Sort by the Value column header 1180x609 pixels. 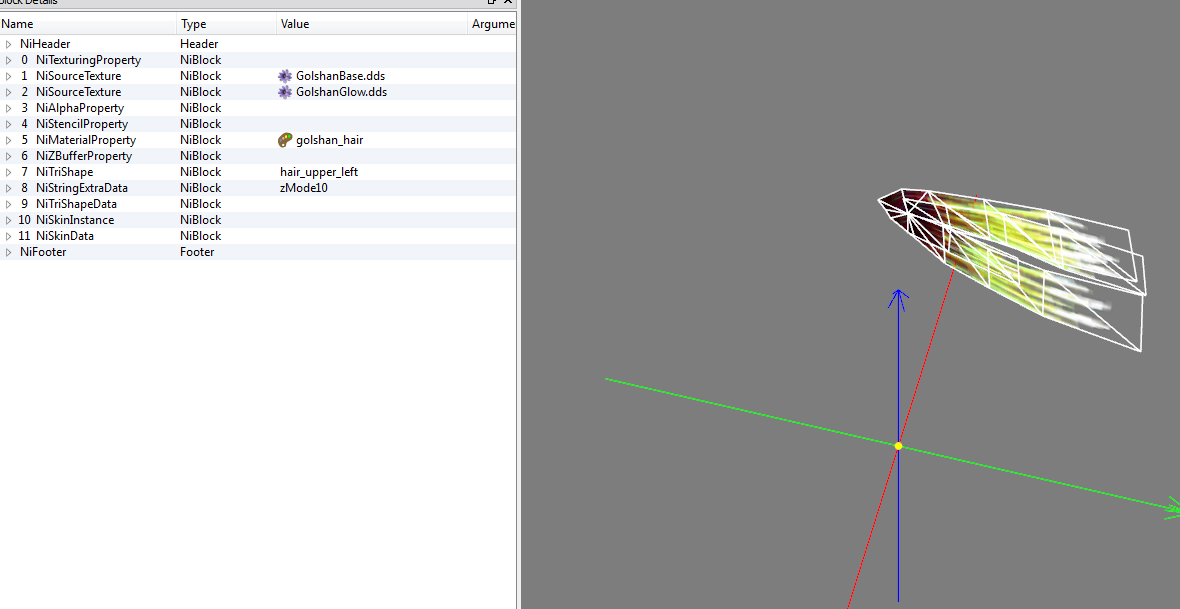pyautogui.click(x=372, y=24)
